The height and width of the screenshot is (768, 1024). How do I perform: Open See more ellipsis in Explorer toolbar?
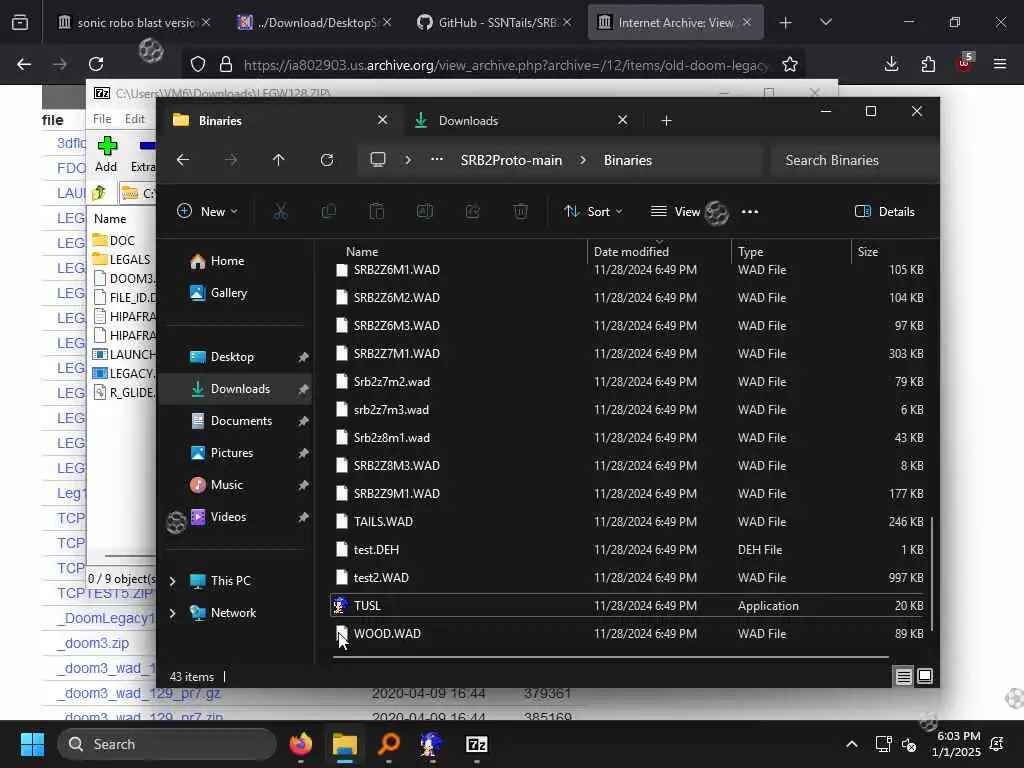click(750, 212)
